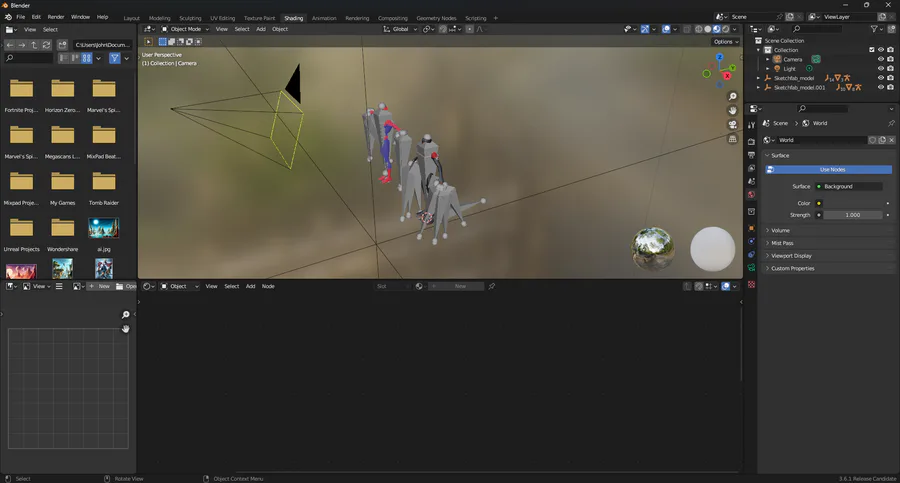Switch to the Animation workspace tab
Viewport: 900px width, 483px height.
pos(324,18)
